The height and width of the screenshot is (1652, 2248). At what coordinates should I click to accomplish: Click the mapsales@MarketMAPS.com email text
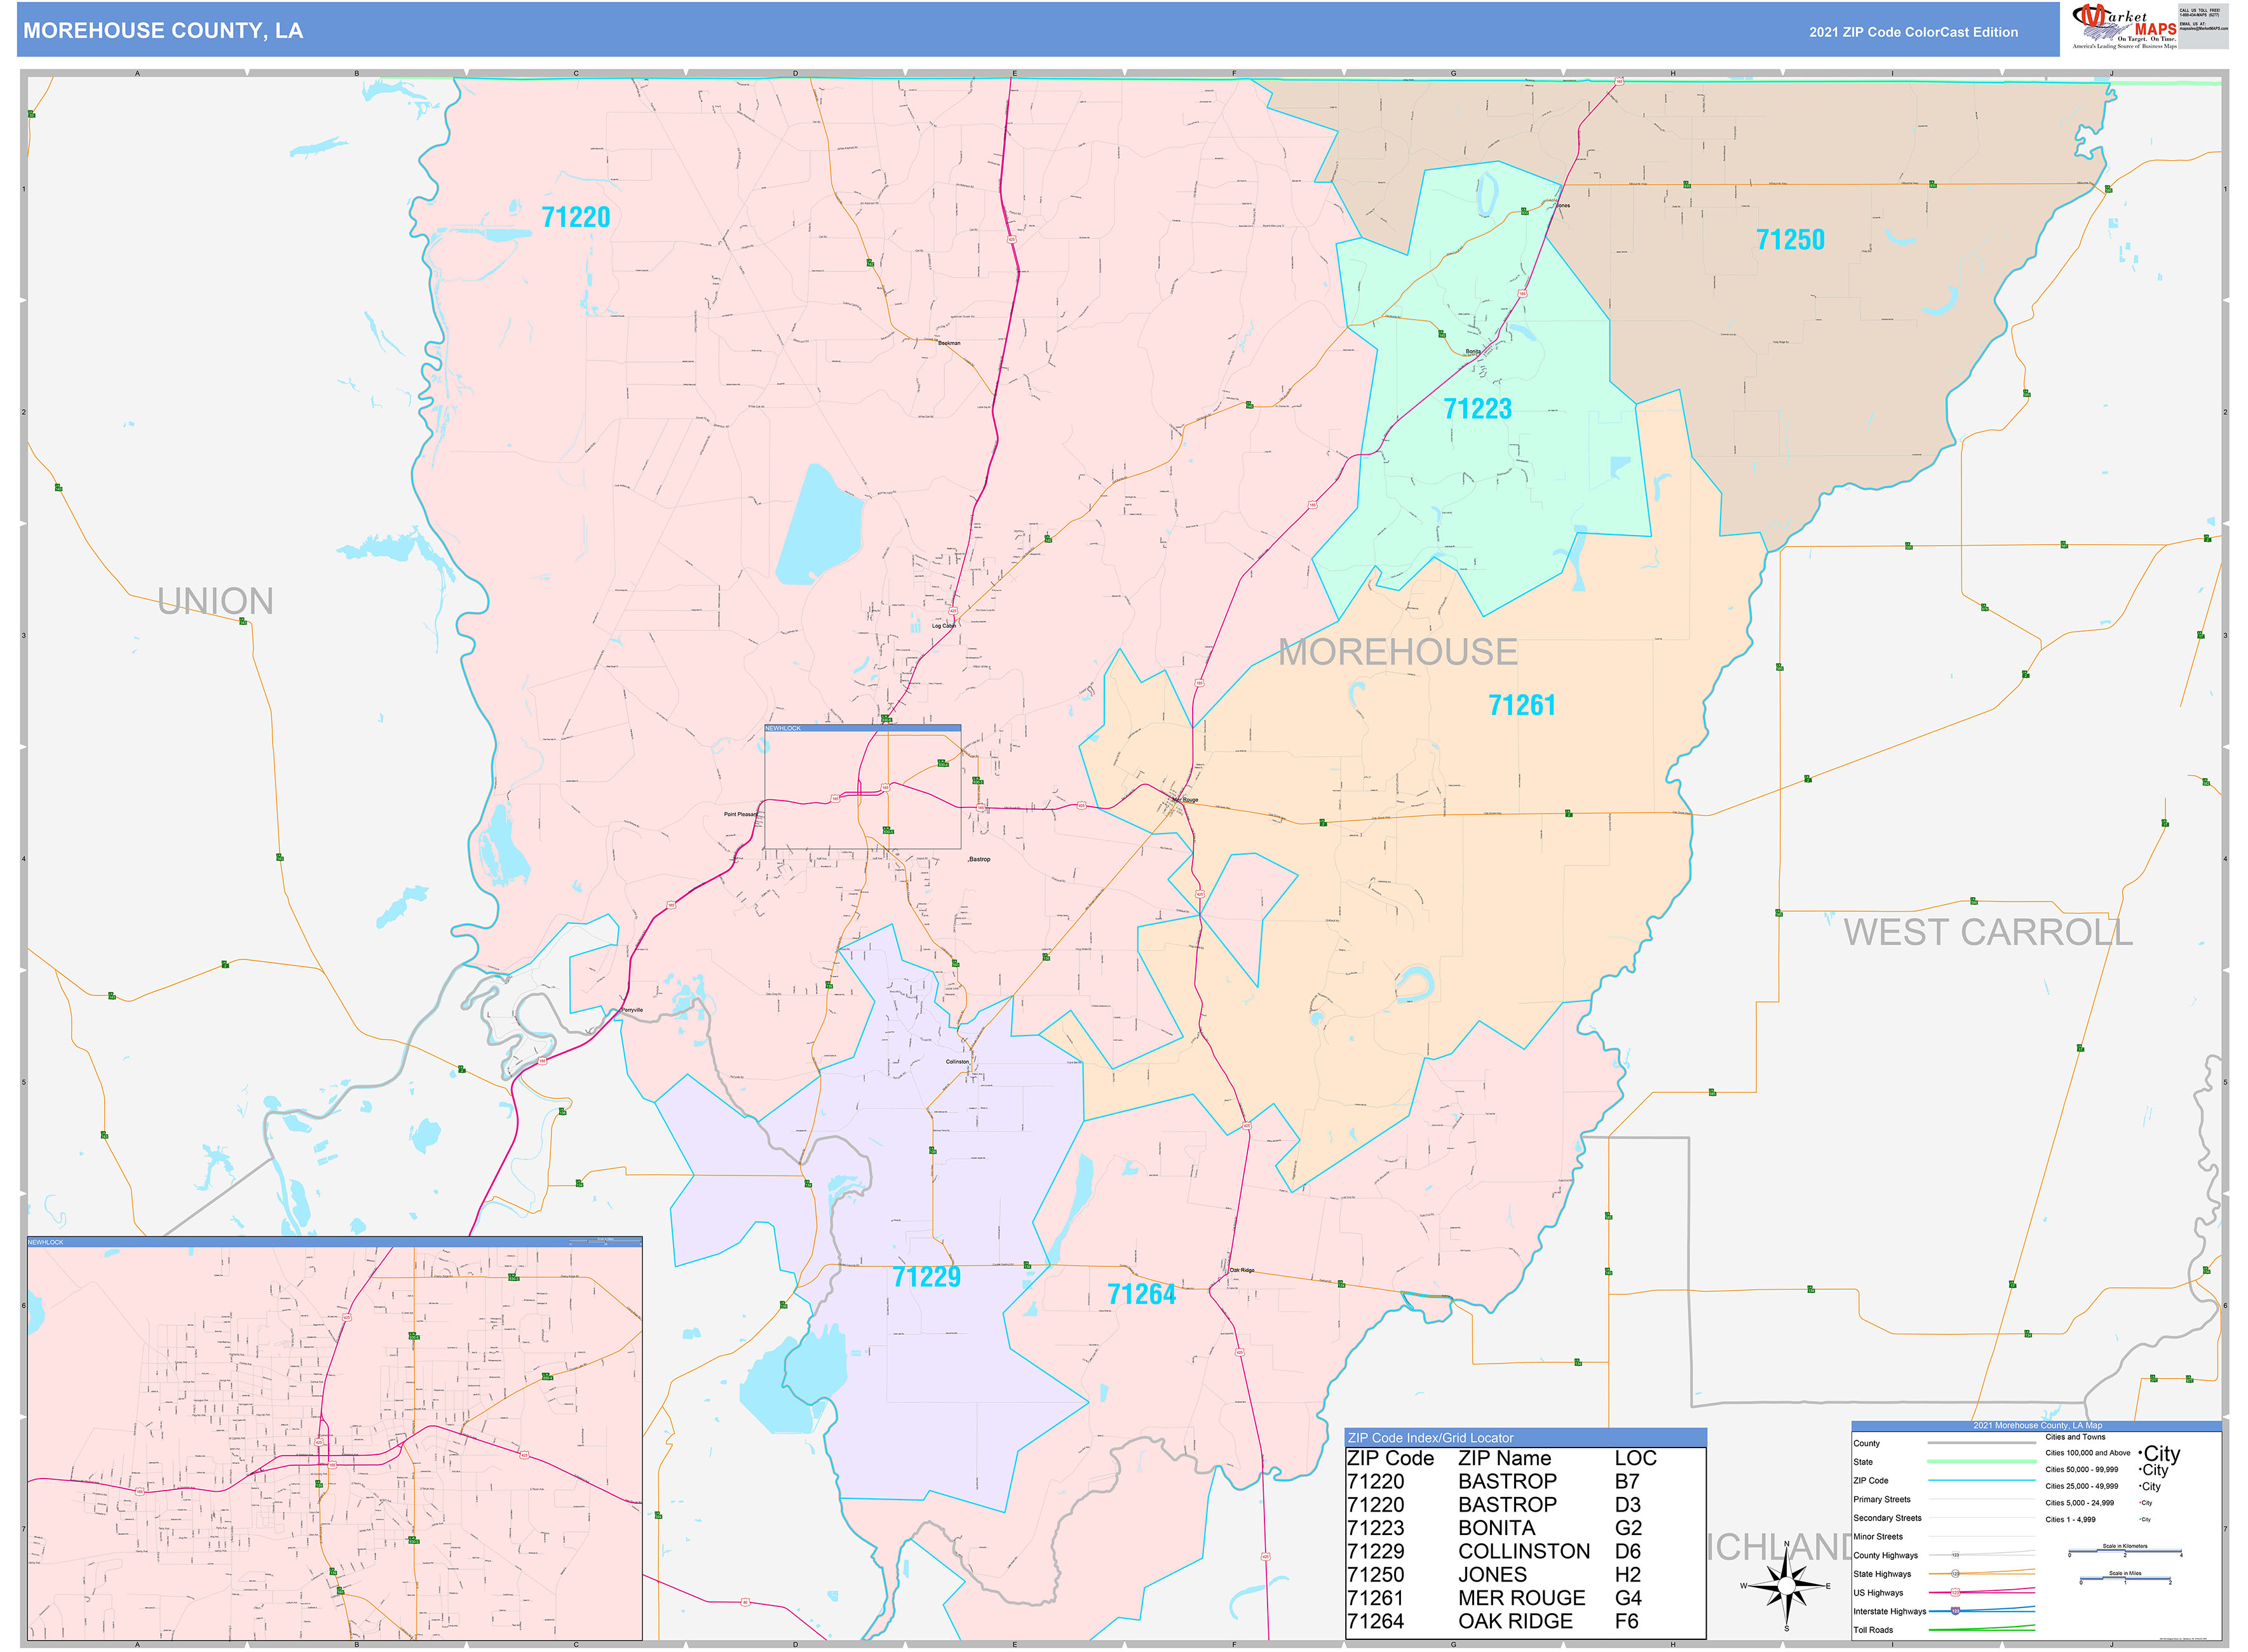point(2204,28)
